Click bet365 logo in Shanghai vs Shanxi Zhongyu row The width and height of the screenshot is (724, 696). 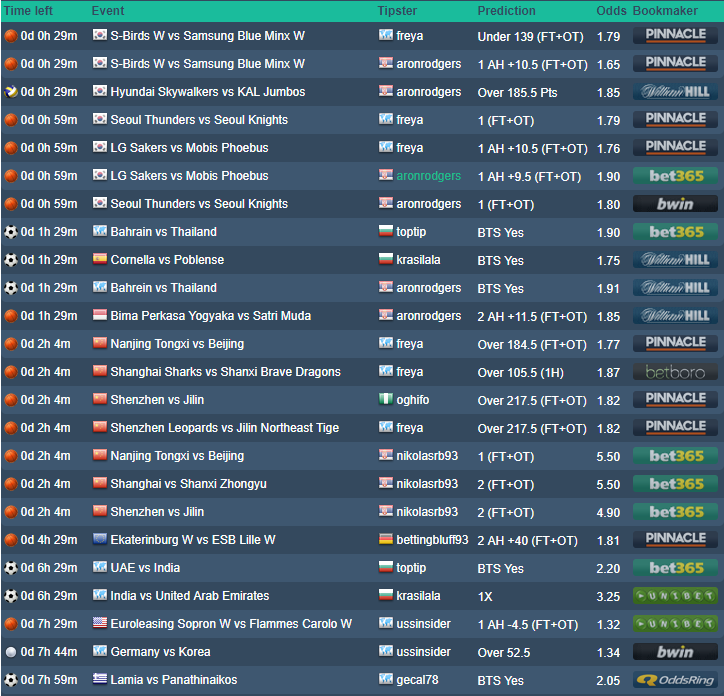(675, 484)
